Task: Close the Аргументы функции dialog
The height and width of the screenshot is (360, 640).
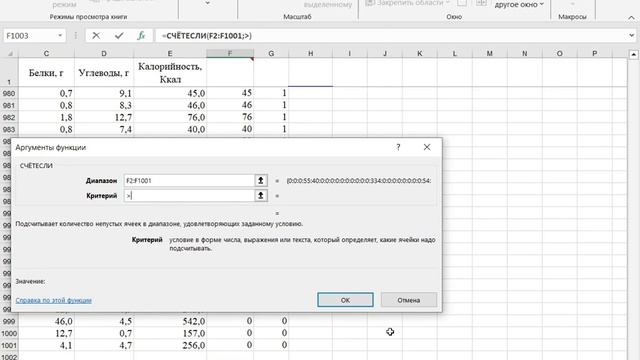Action: coord(427,147)
